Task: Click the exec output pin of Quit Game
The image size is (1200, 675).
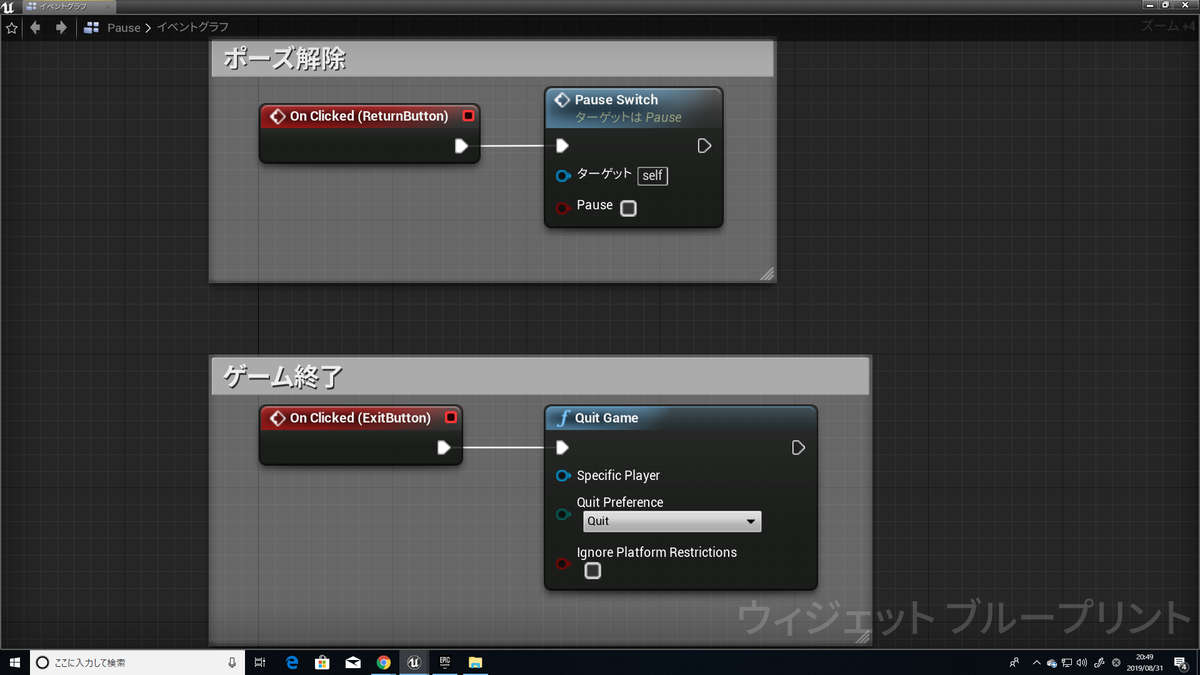Action: pos(797,448)
